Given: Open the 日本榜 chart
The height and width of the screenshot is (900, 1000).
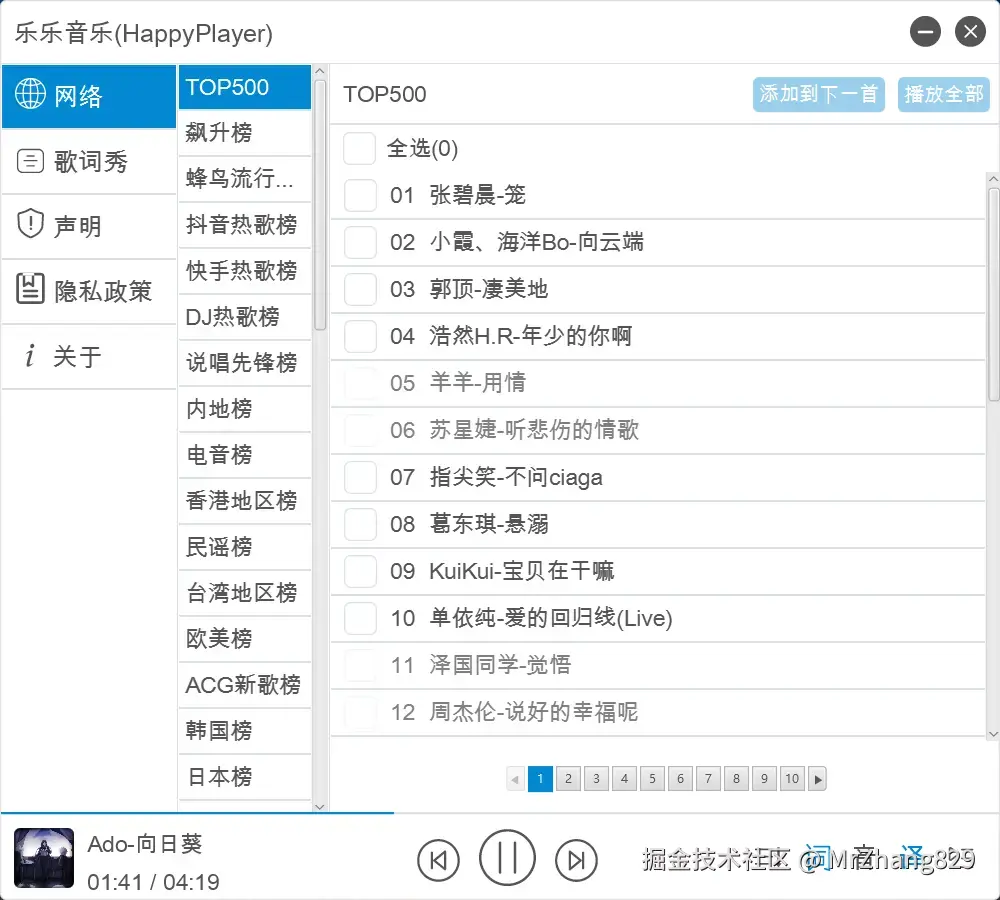Looking at the screenshot, I should click(245, 776).
